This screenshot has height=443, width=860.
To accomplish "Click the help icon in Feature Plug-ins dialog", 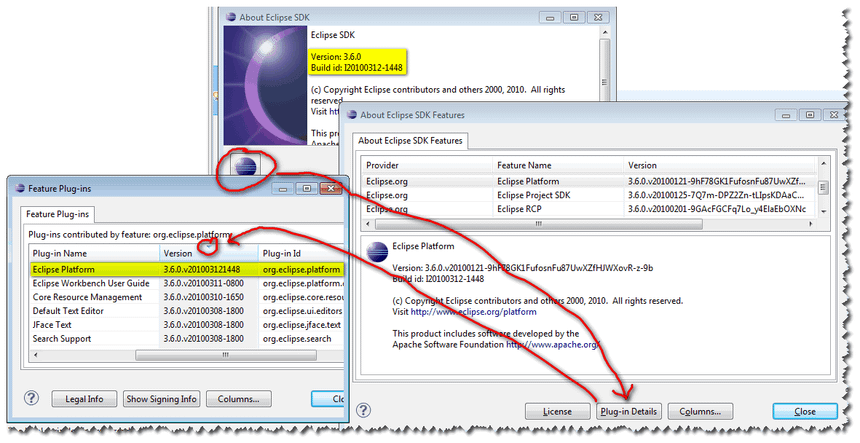I will point(31,399).
